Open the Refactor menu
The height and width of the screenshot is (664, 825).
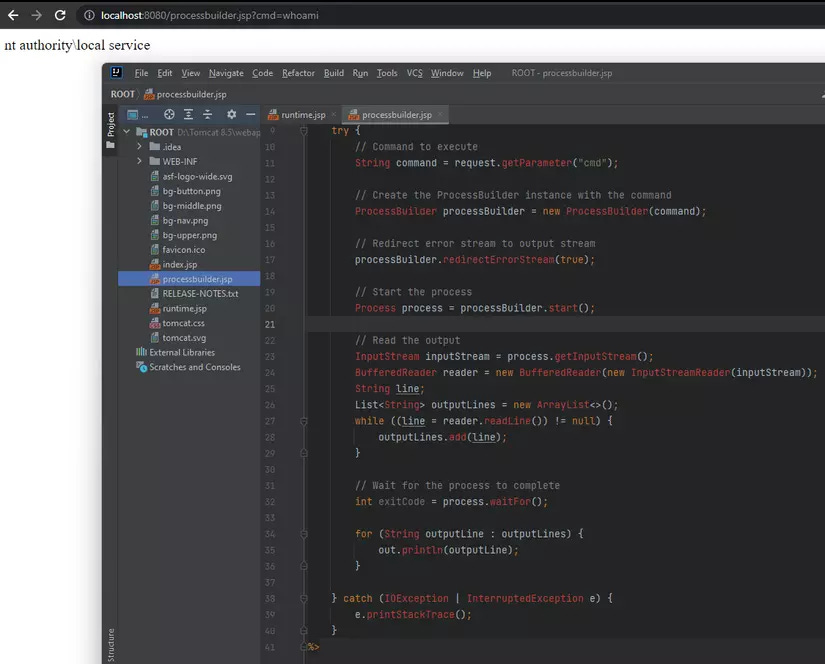(298, 73)
